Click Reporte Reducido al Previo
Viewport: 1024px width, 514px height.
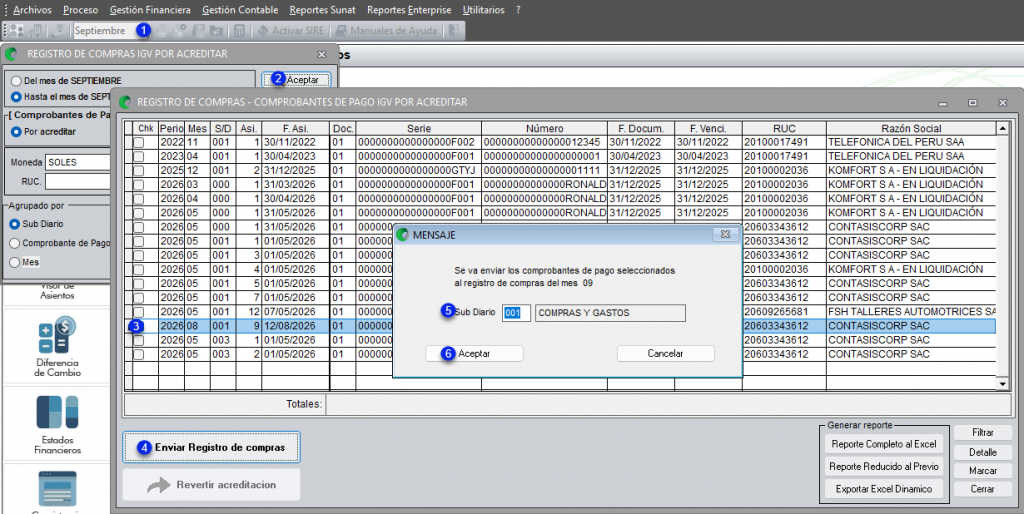coord(884,466)
